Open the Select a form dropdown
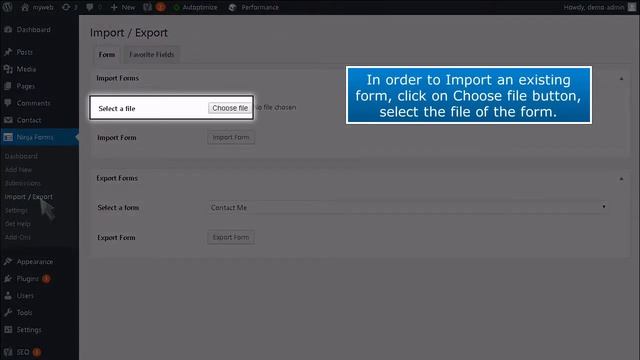 [x=408, y=207]
